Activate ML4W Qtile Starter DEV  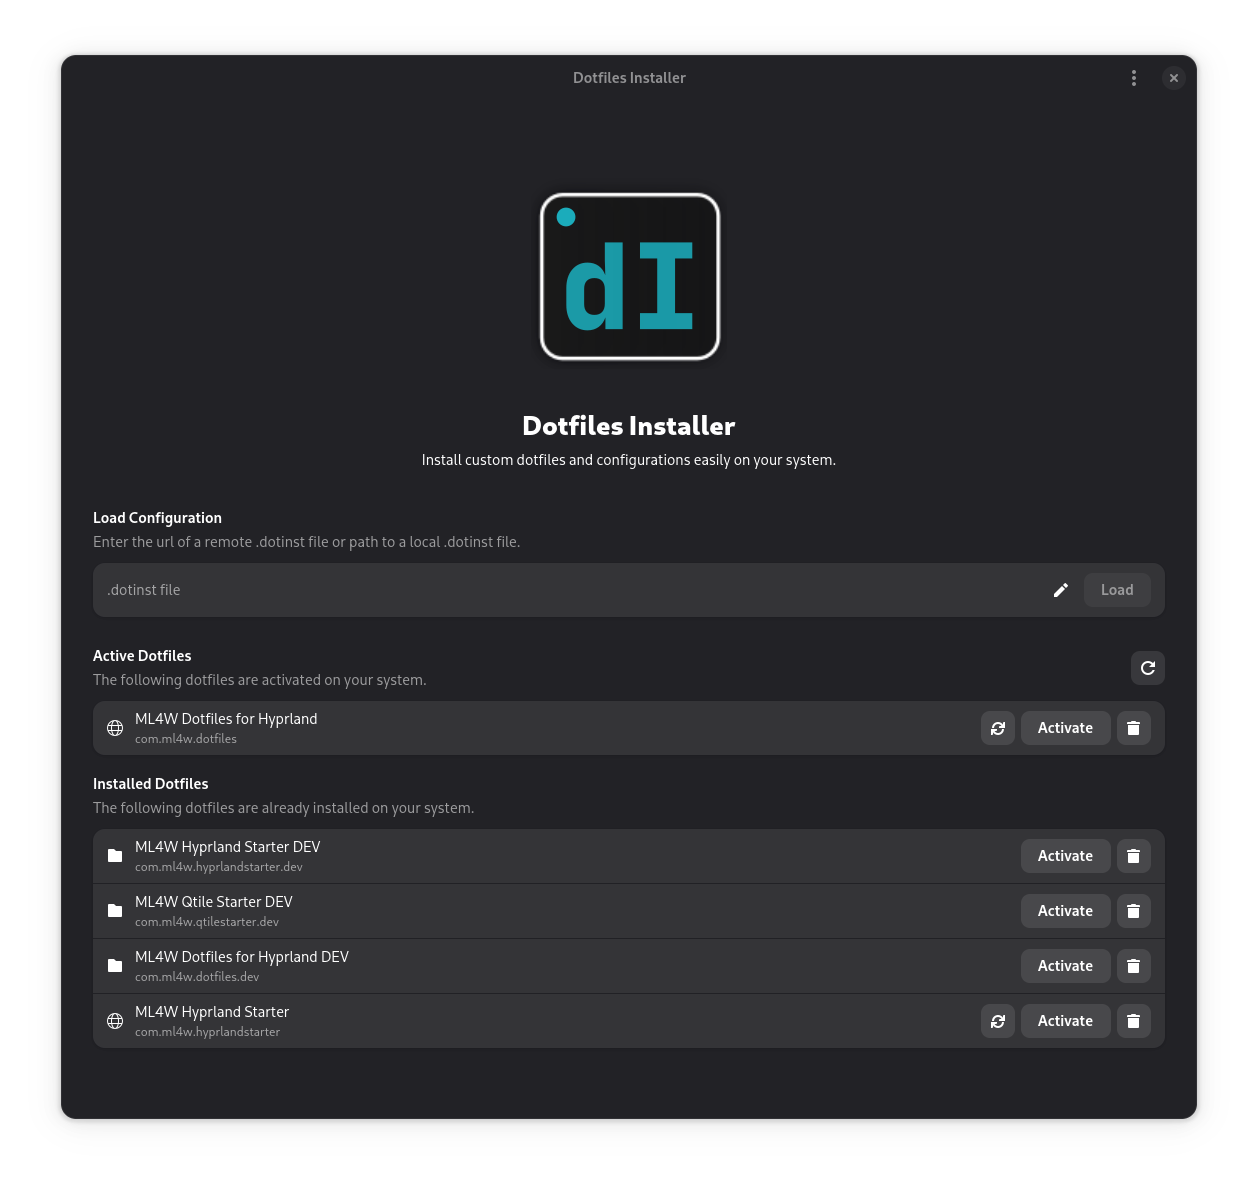(x=1065, y=911)
